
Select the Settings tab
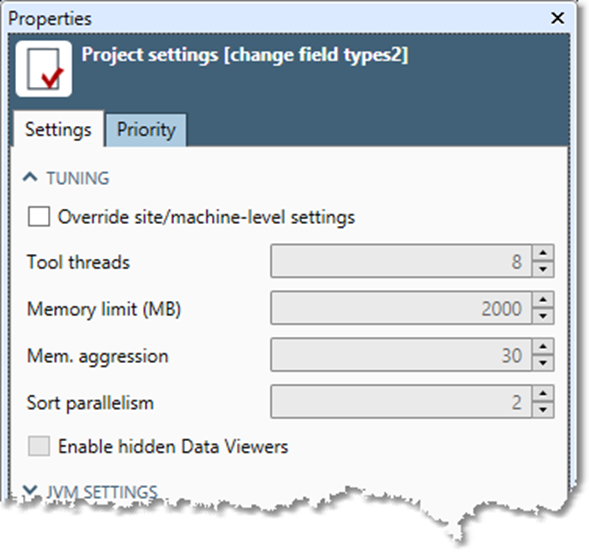pyautogui.click(x=58, y=129)
